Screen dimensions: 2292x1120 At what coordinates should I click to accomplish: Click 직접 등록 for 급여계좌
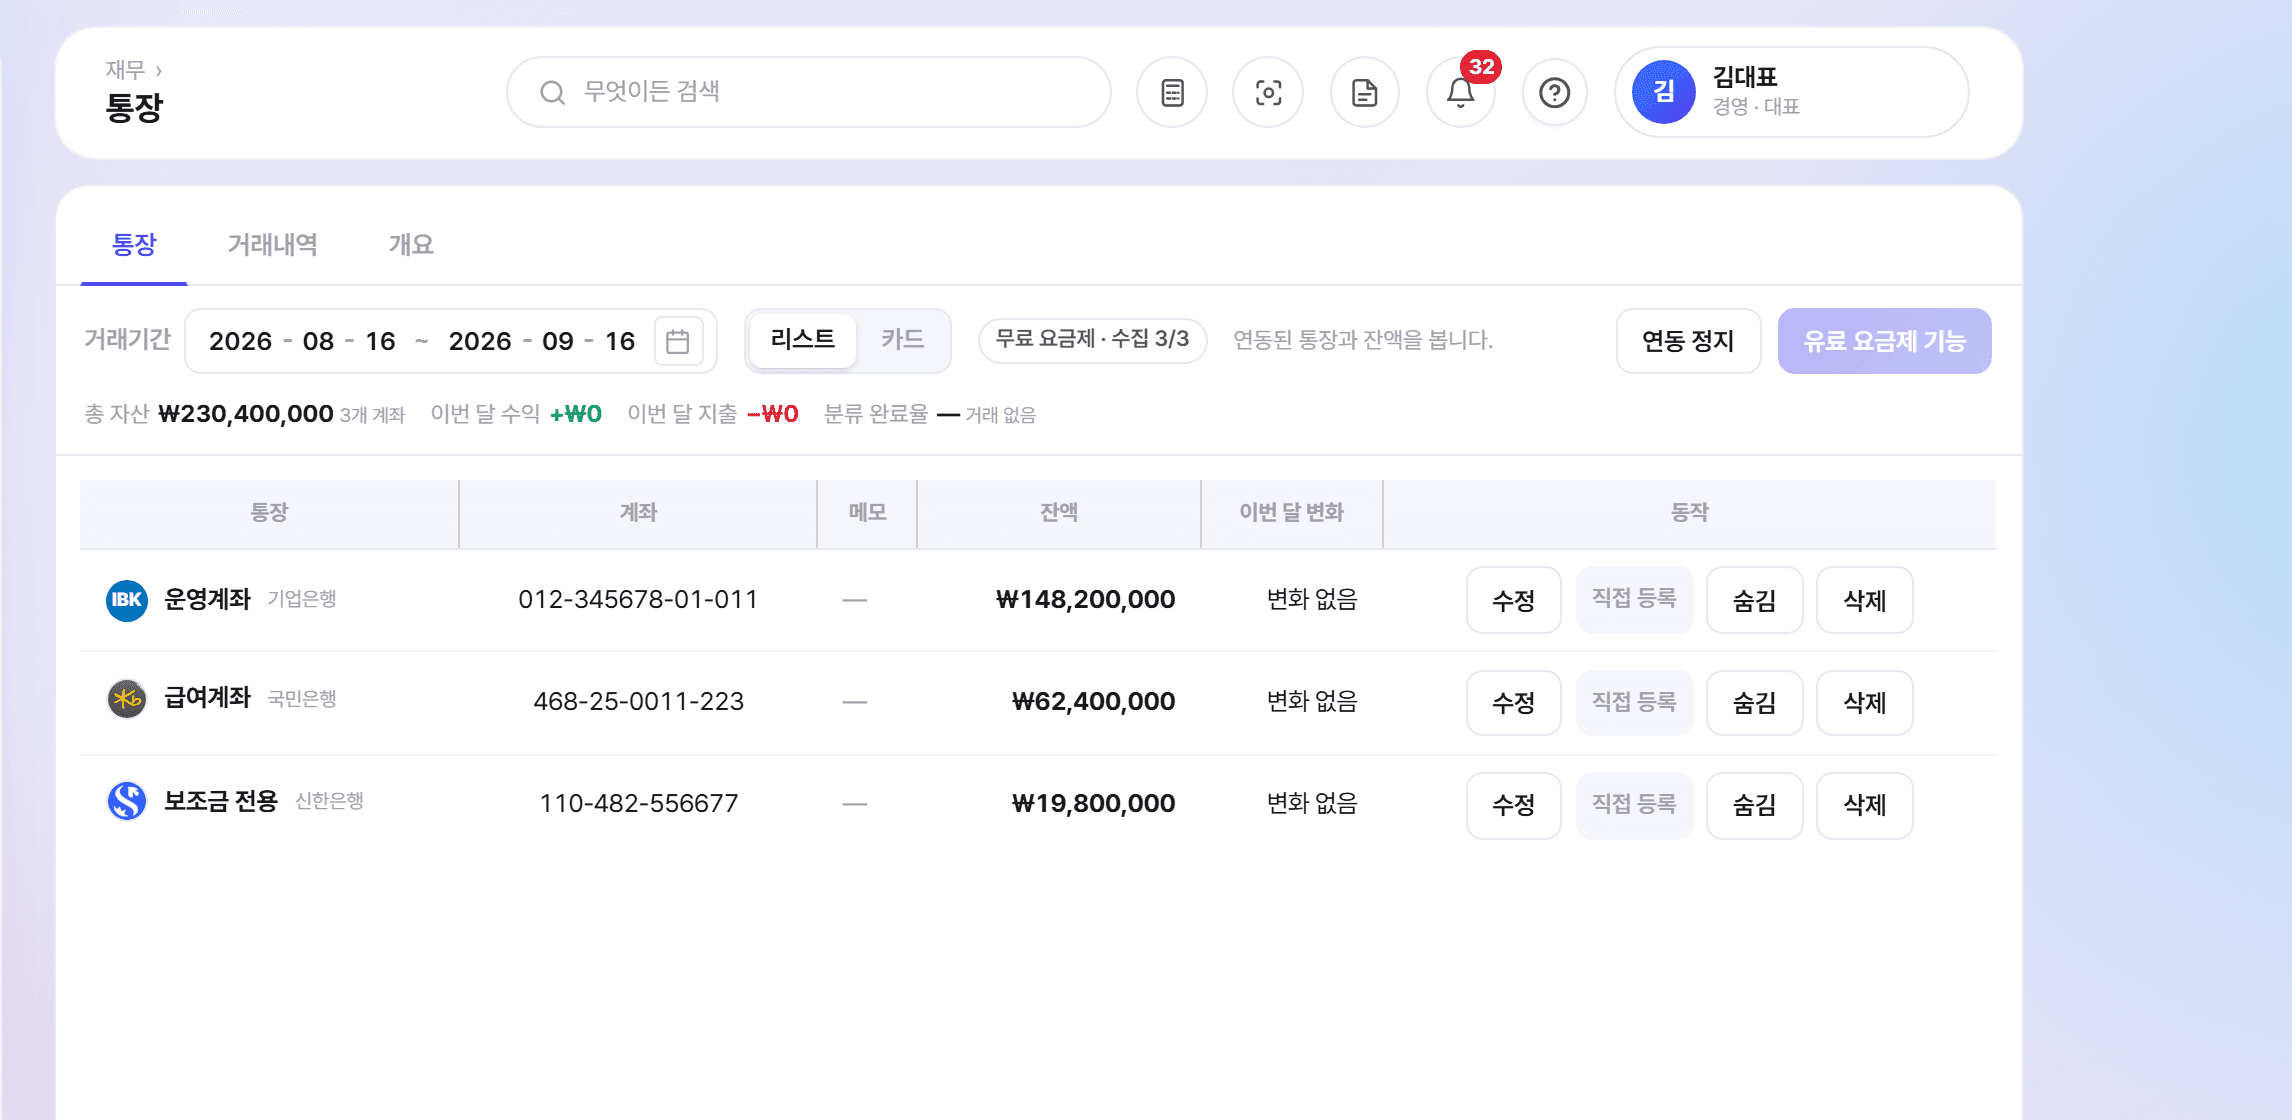point(1634,702)
